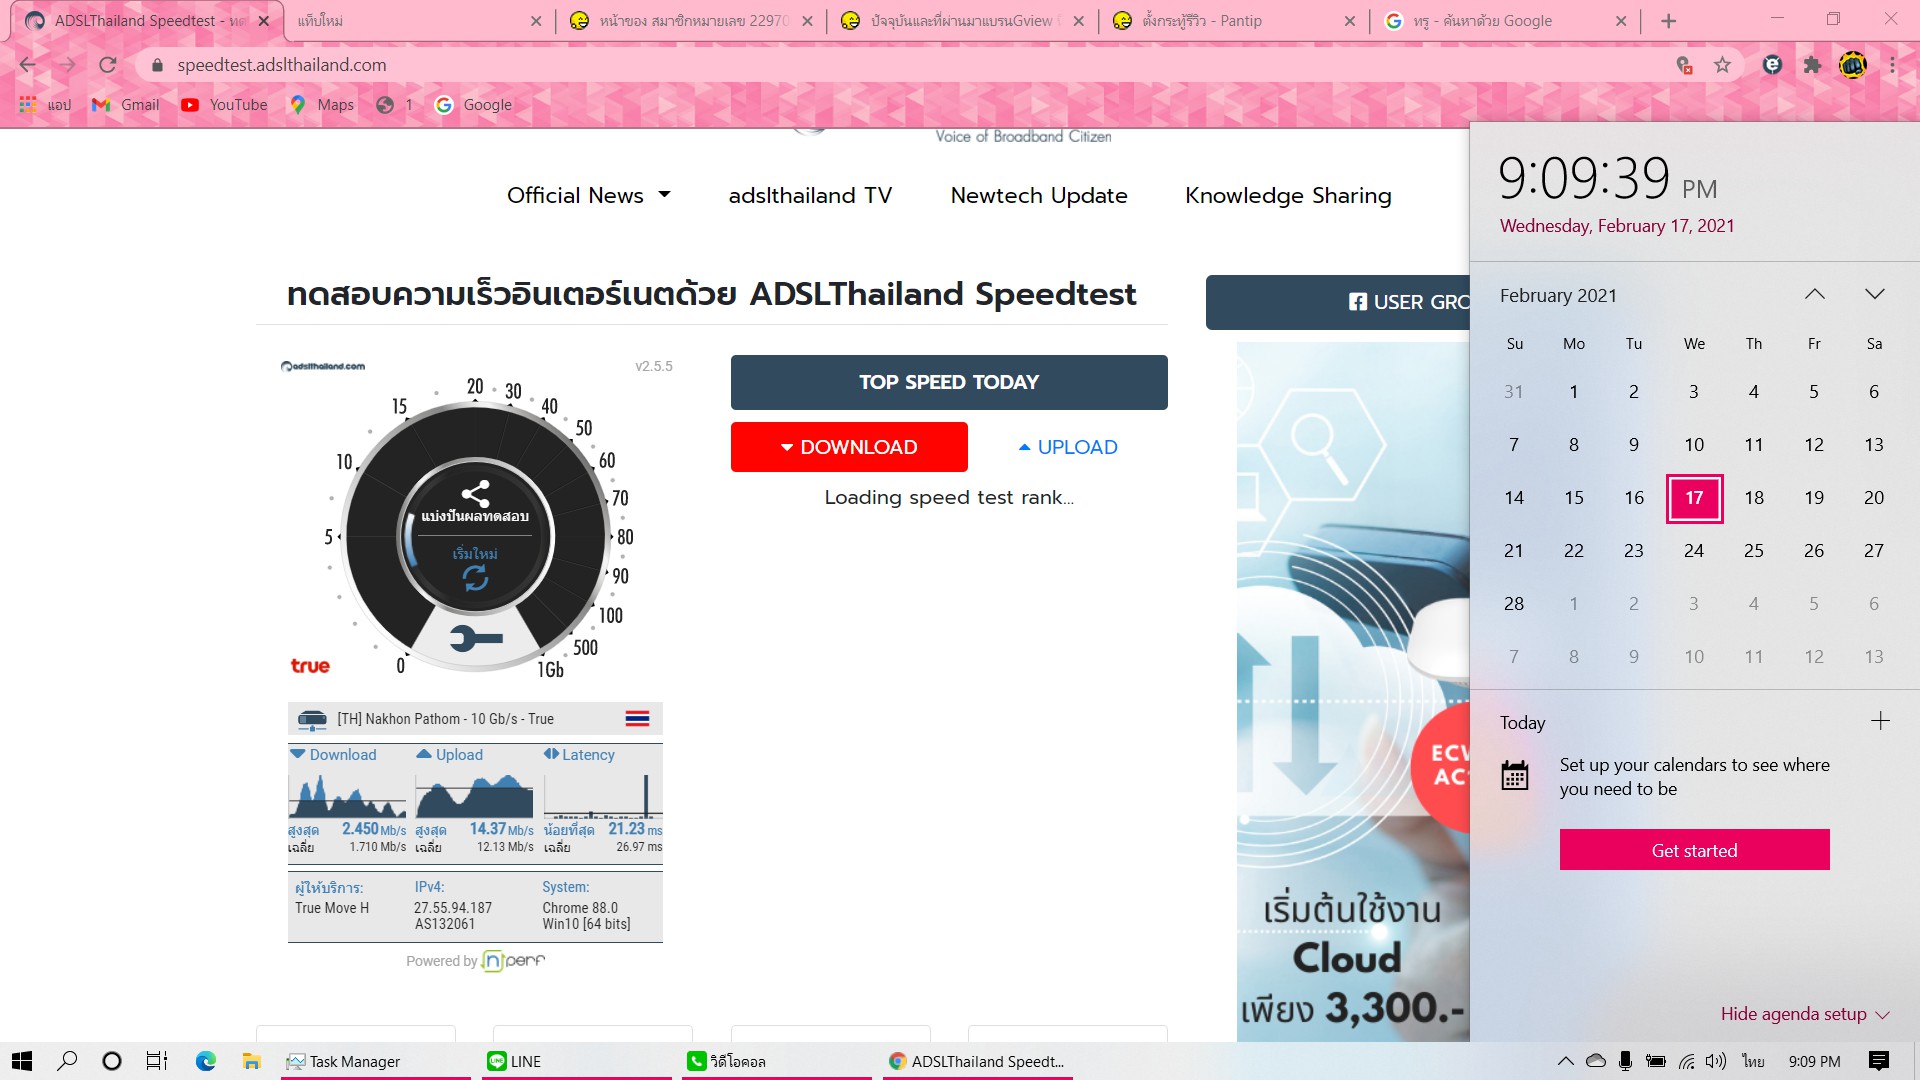Open Task View from taskbar

157,1061
